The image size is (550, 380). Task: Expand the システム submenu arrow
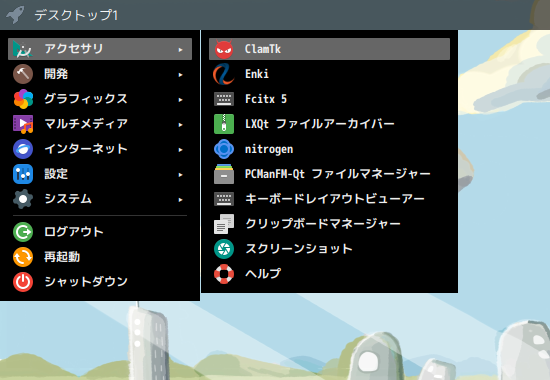coord(180,199)
